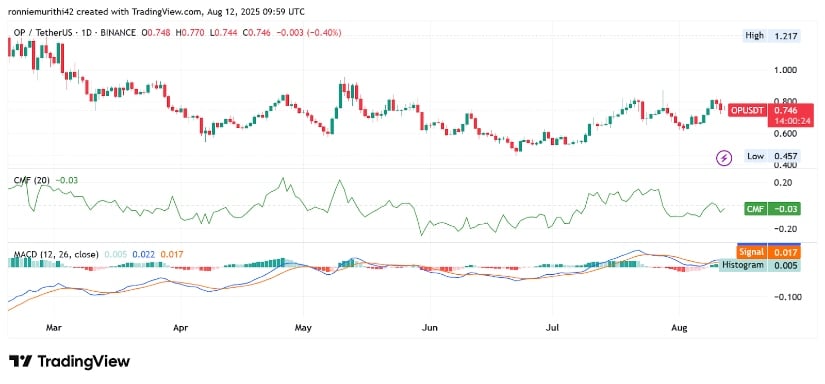Click the MACD (12, 26, close) label

[56, 254]
